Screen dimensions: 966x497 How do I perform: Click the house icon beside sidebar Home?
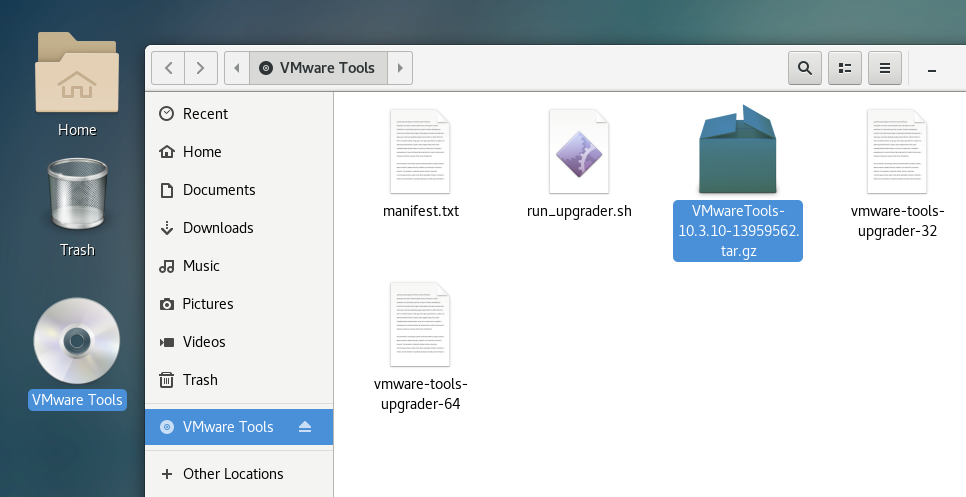pos(166,152)
